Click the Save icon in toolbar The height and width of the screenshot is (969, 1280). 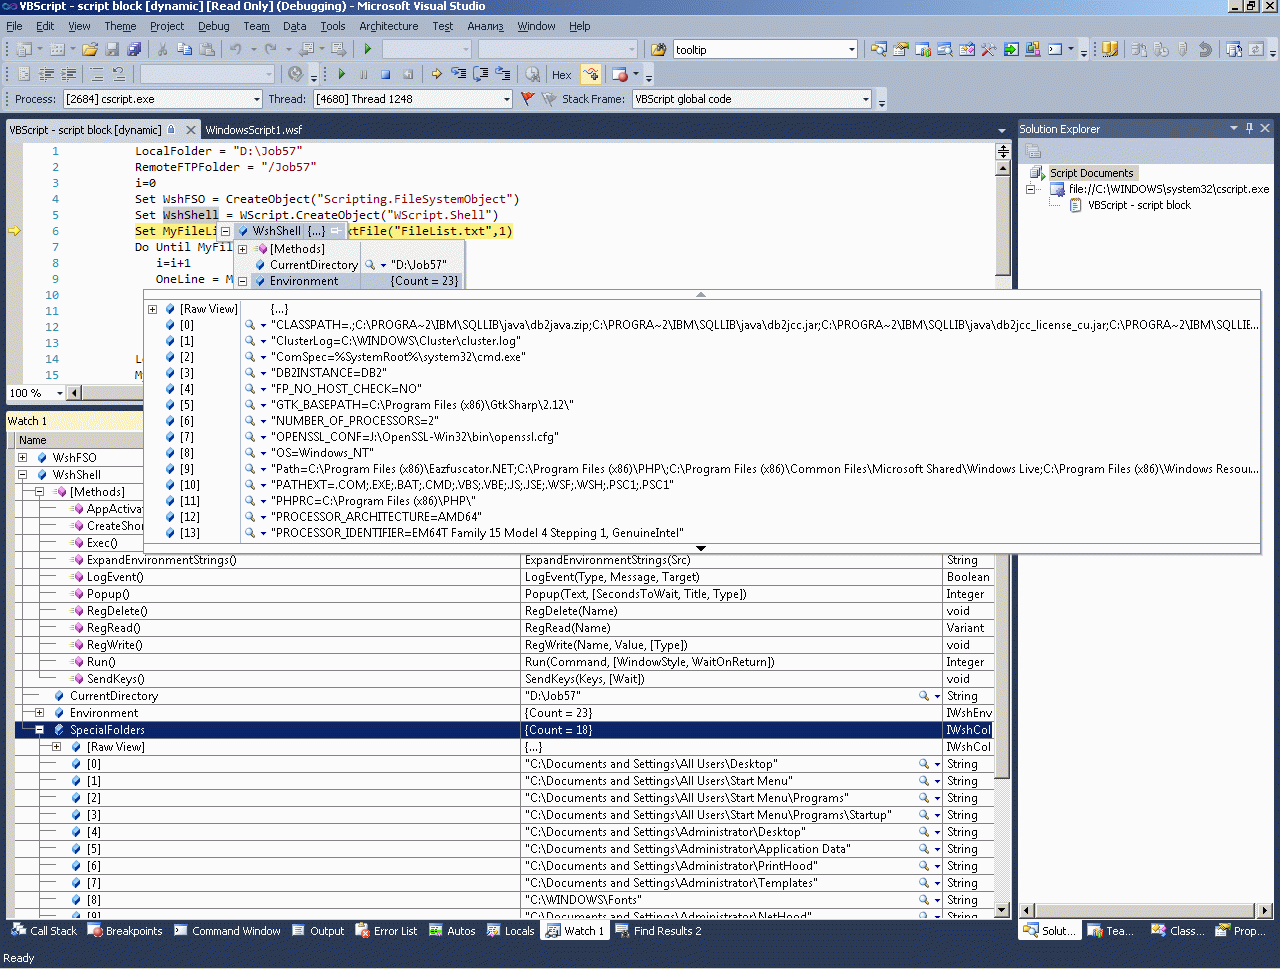click(x=112, y=49)
